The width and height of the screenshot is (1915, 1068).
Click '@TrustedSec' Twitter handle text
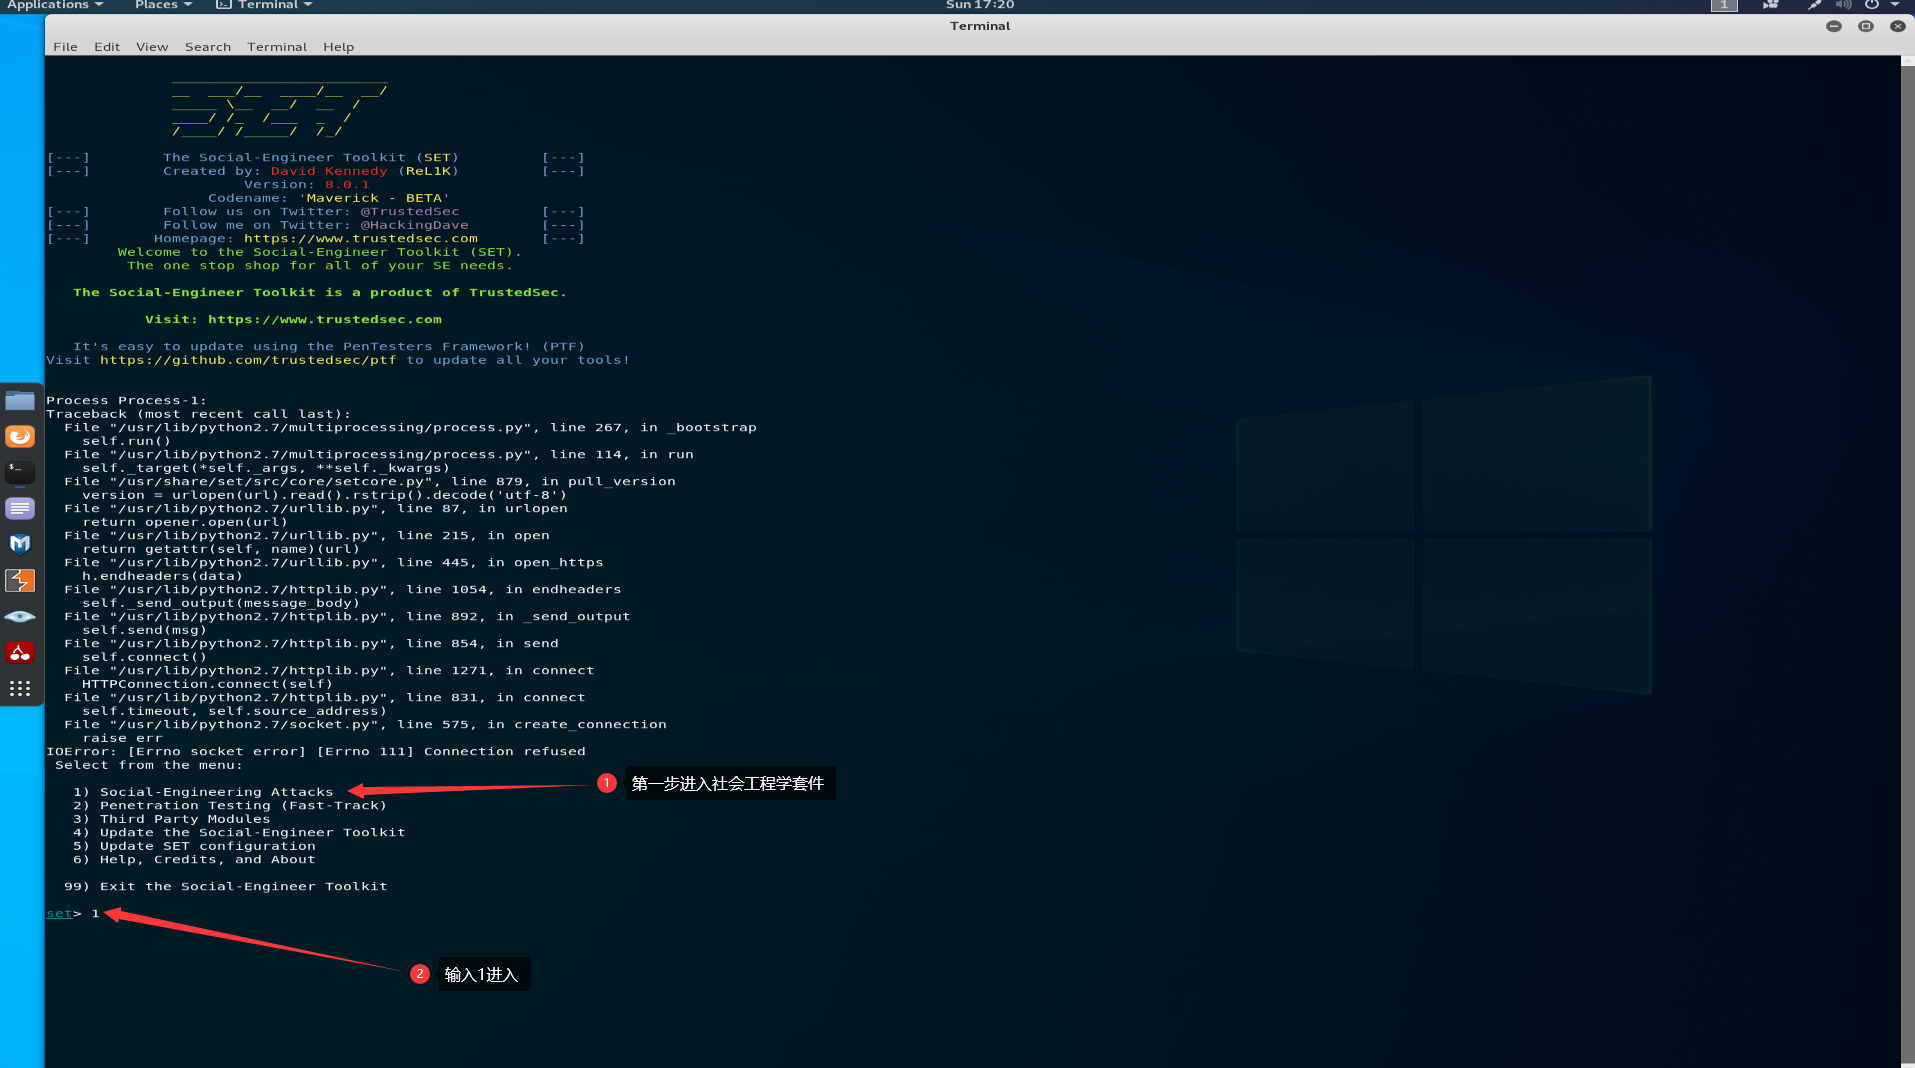point(410,212)
